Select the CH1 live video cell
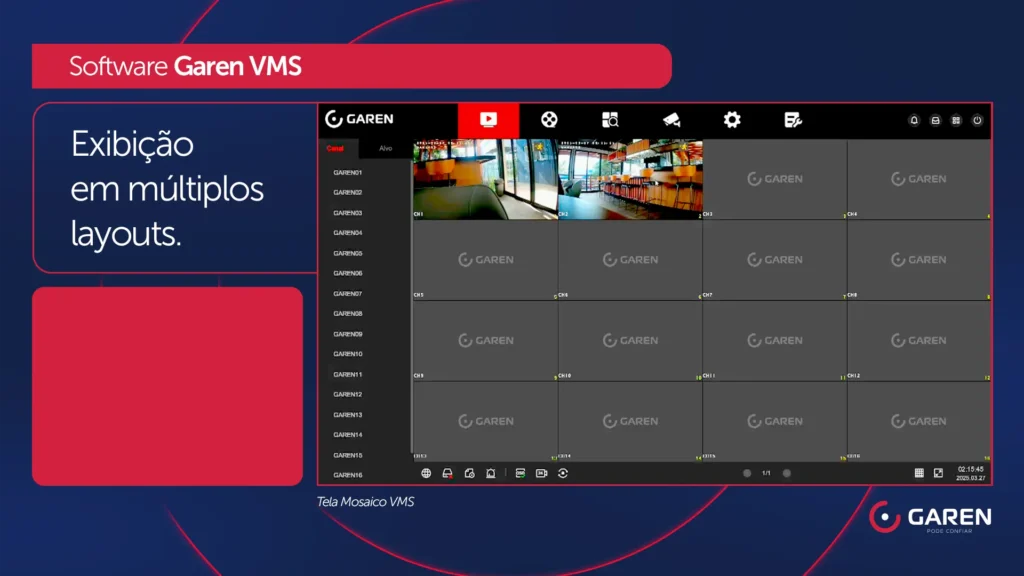This screenshot has height=576, width=1024. pyautogui.click(x=485, y=179)
